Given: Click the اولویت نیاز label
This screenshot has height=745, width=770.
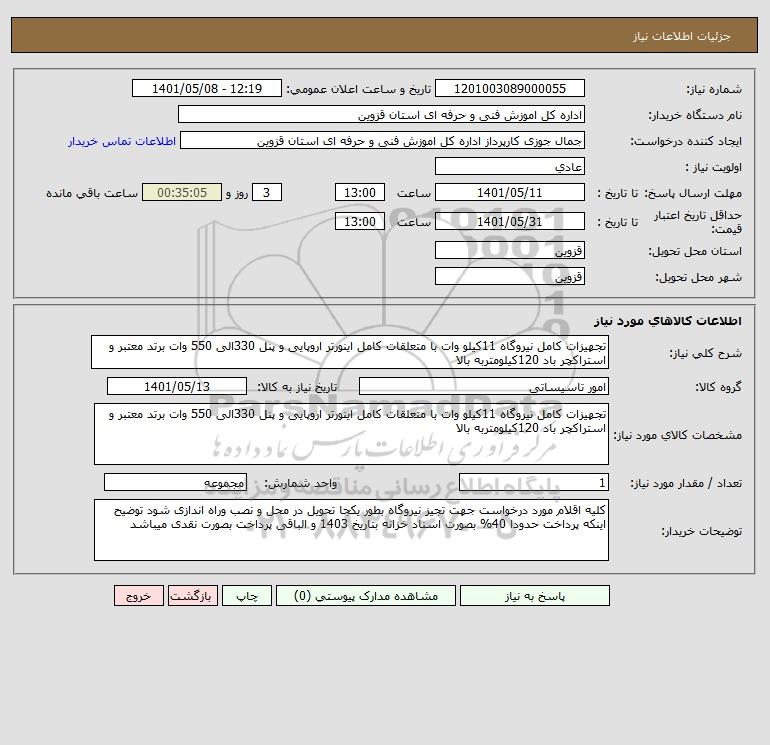Looking at the screenshot, I should click(x=713, y=167).
